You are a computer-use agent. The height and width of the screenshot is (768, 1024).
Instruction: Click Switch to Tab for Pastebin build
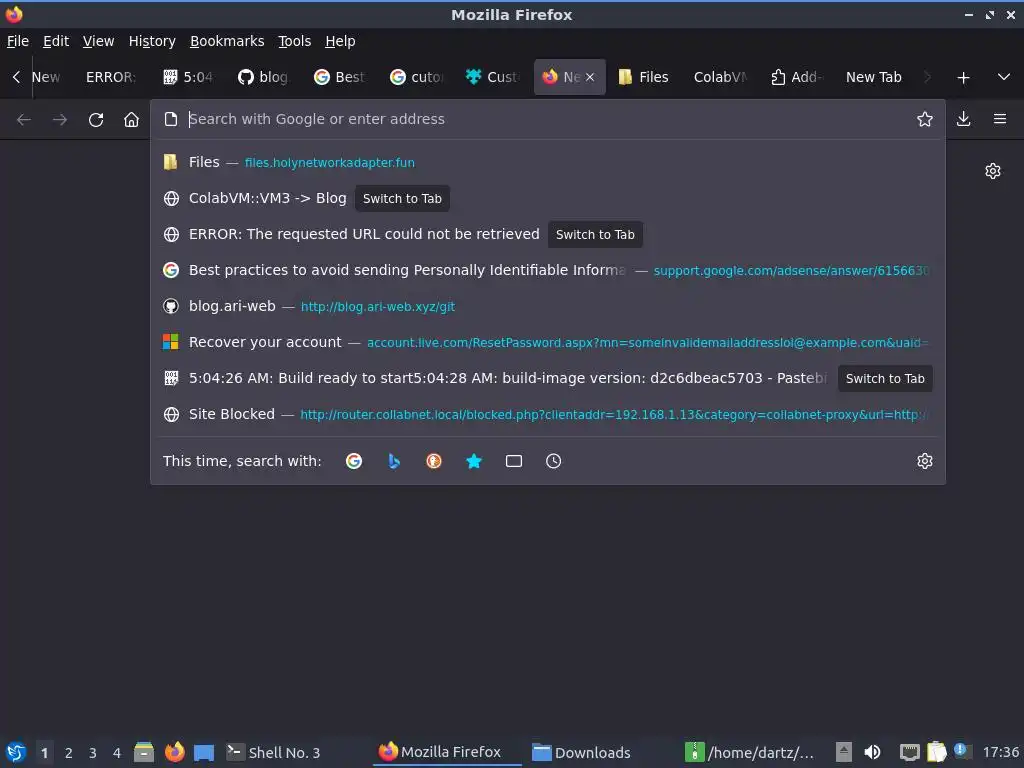pyautogui.click(x=885, y=379)
